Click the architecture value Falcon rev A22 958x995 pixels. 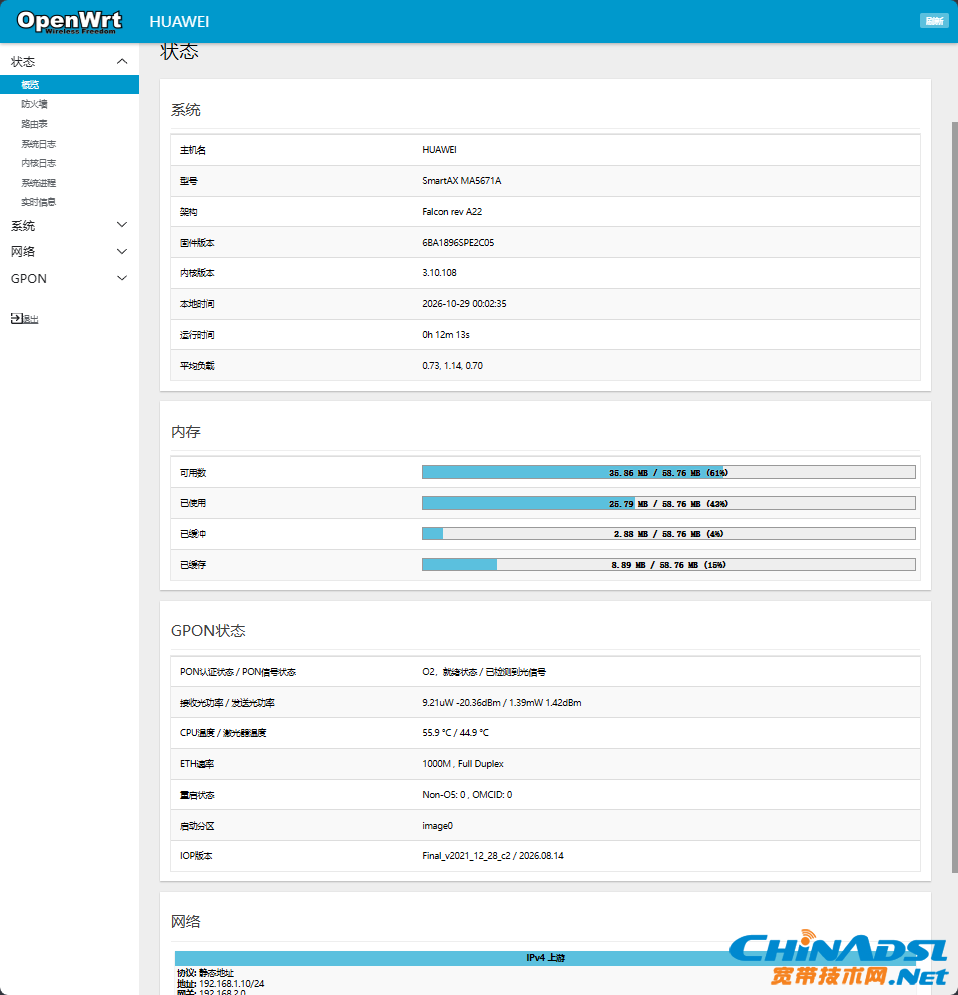pos(452,212)
